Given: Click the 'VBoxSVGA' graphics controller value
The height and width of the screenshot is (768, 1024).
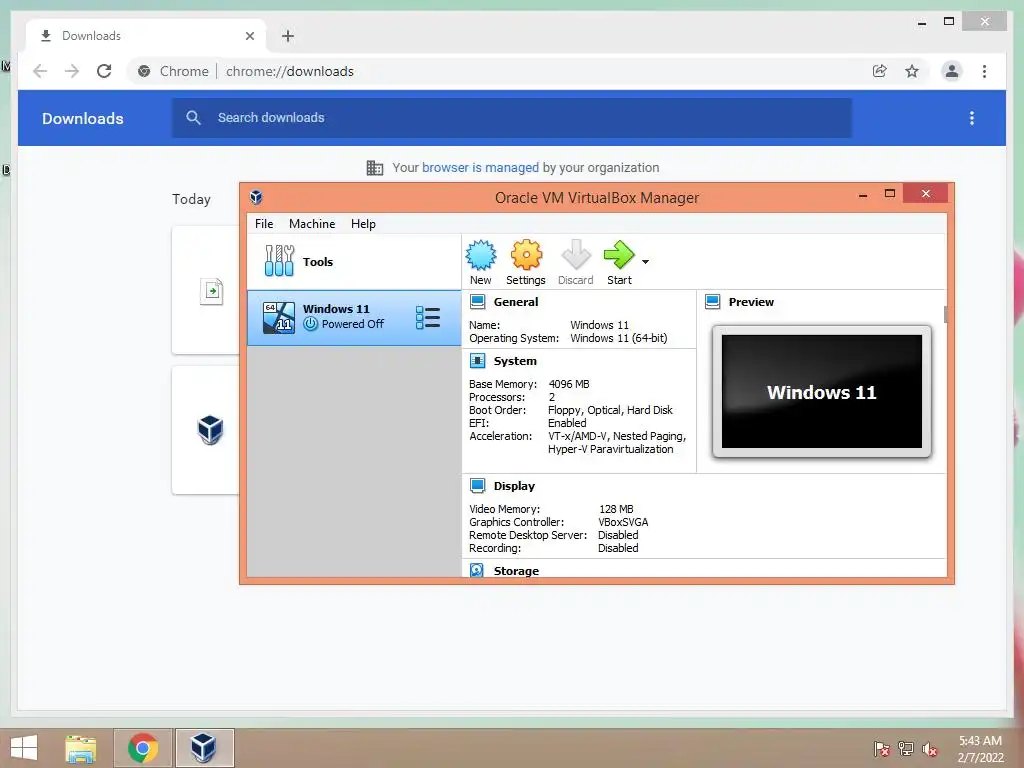Looking at the screenshot, I should tap(623, 522).
